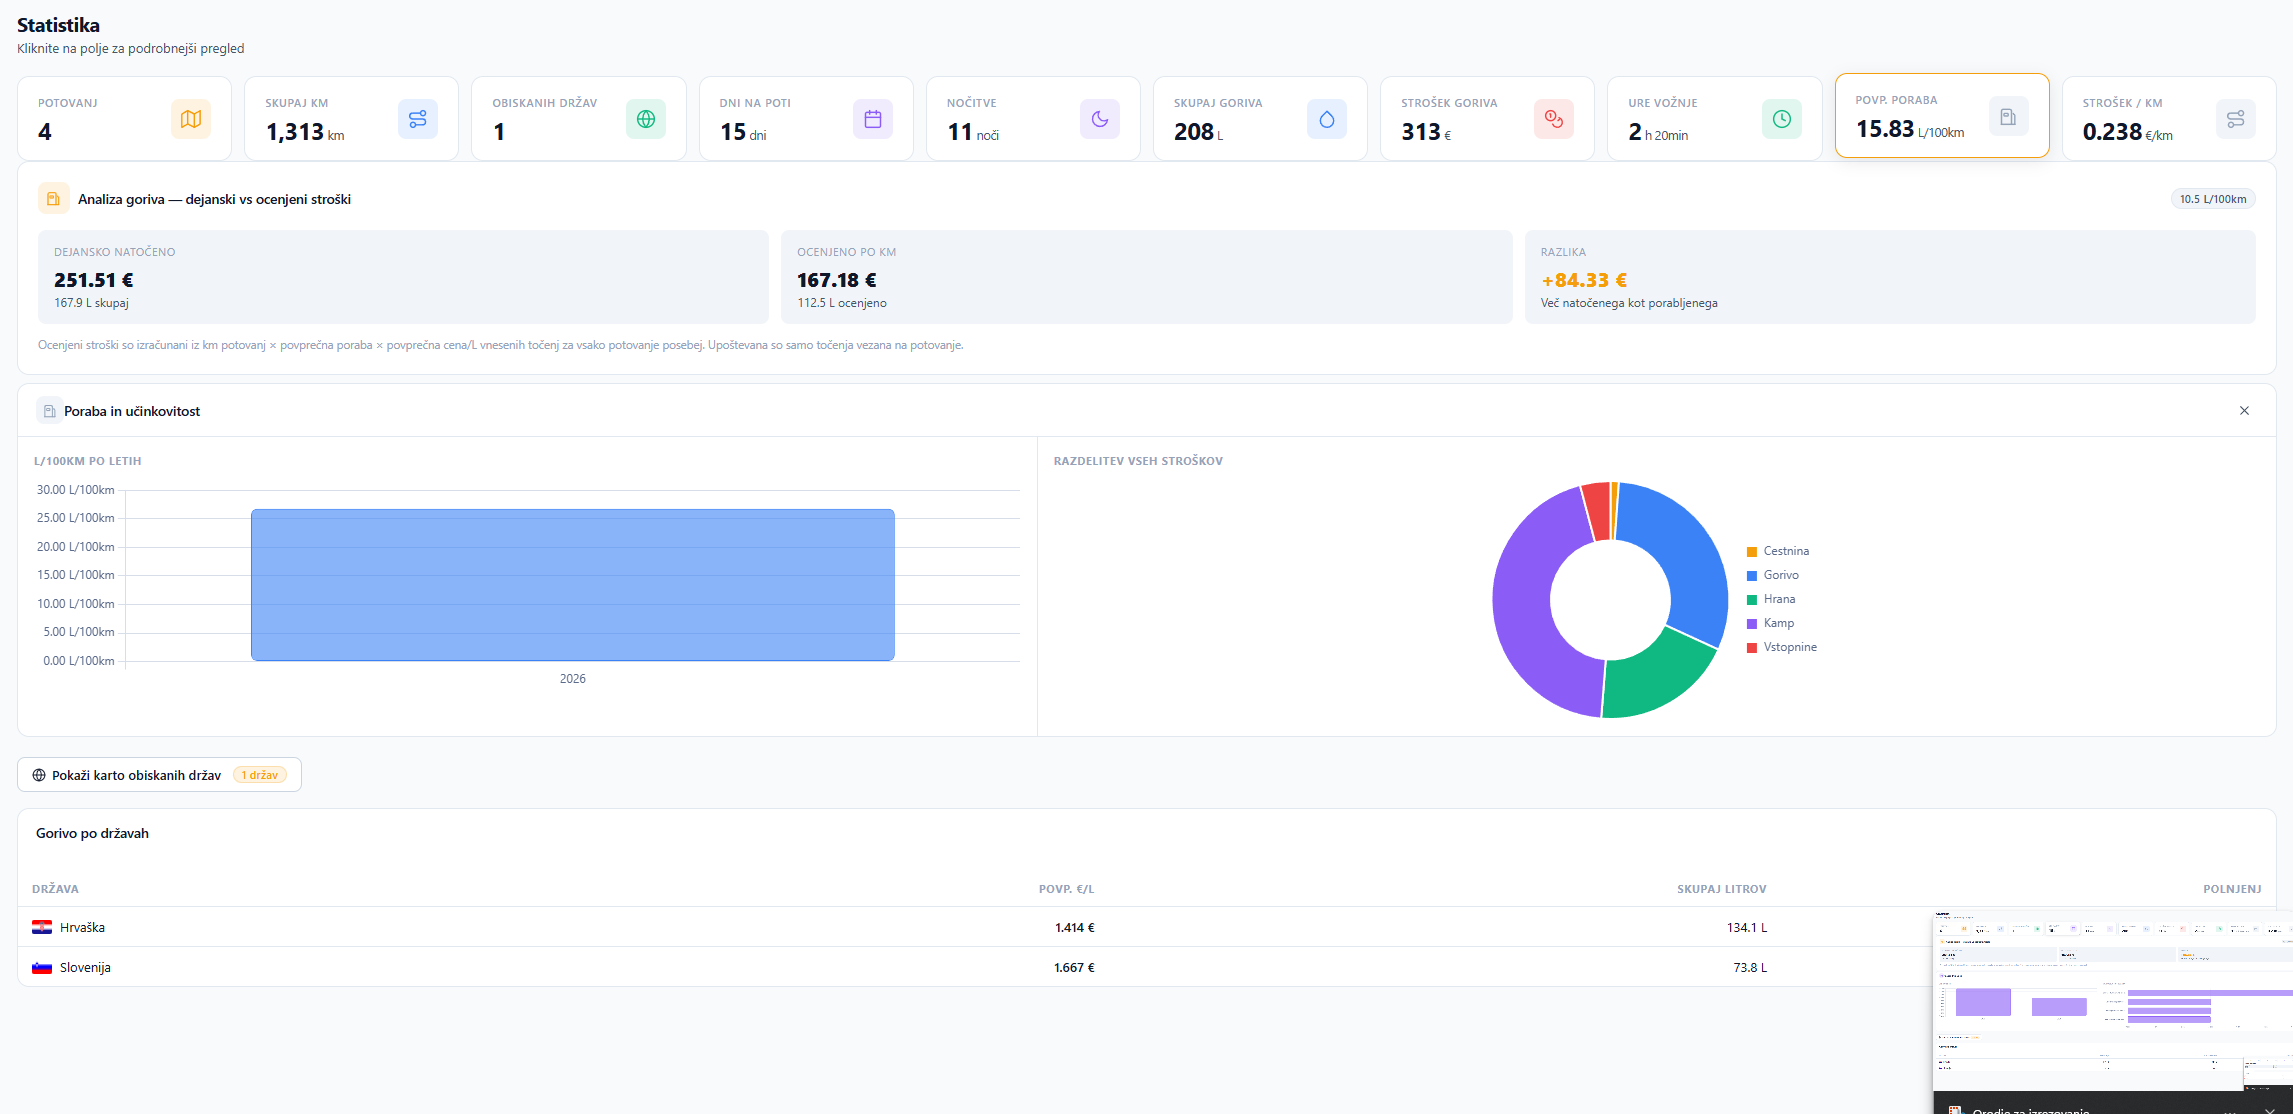Viewport: 2293px width, 1114px height.
Task: Select the globe icon on OBISKANIH DRŽAV card
Action: [x=646, y=118]
